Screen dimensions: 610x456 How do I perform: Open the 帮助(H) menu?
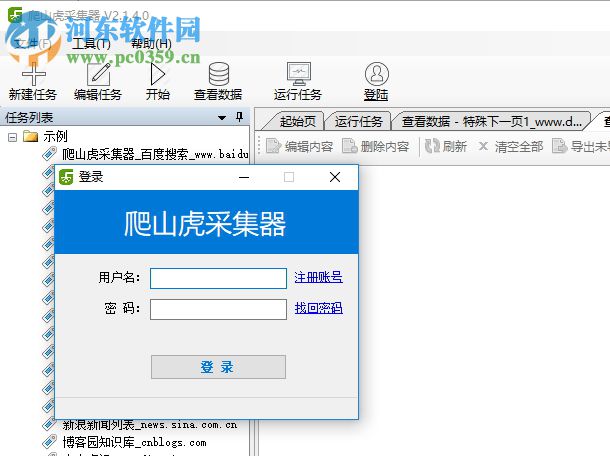click(151, 43)
